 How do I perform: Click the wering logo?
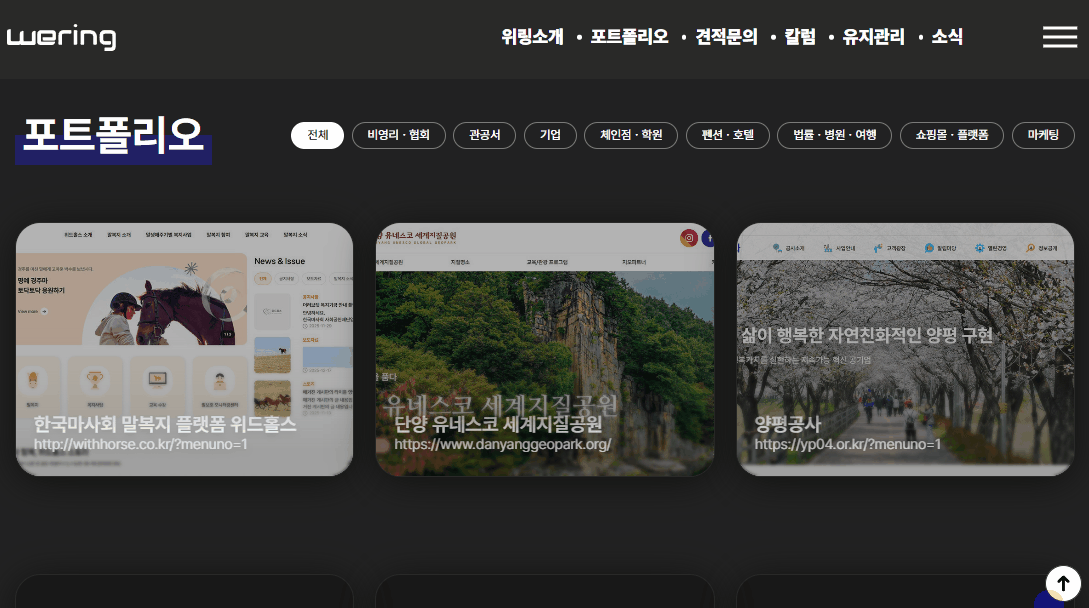click(61, 38)
